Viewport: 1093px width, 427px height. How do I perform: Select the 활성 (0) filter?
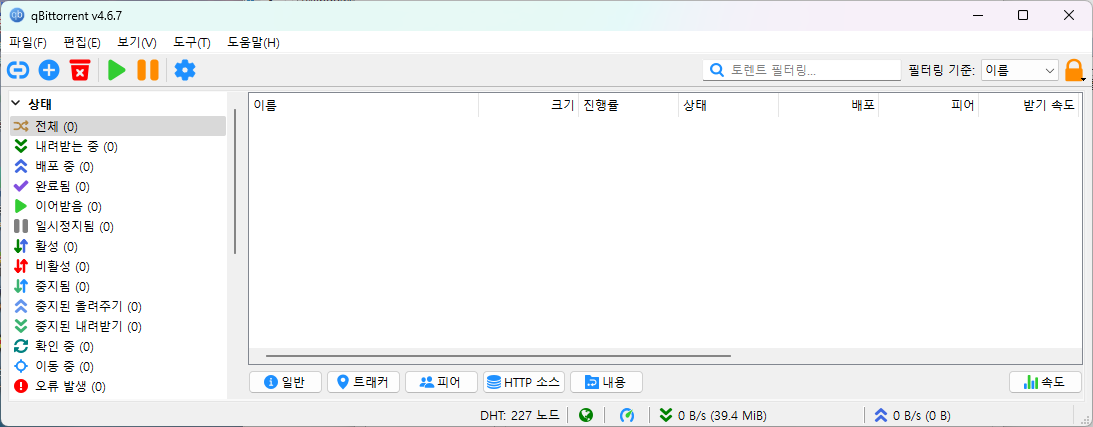117,246
